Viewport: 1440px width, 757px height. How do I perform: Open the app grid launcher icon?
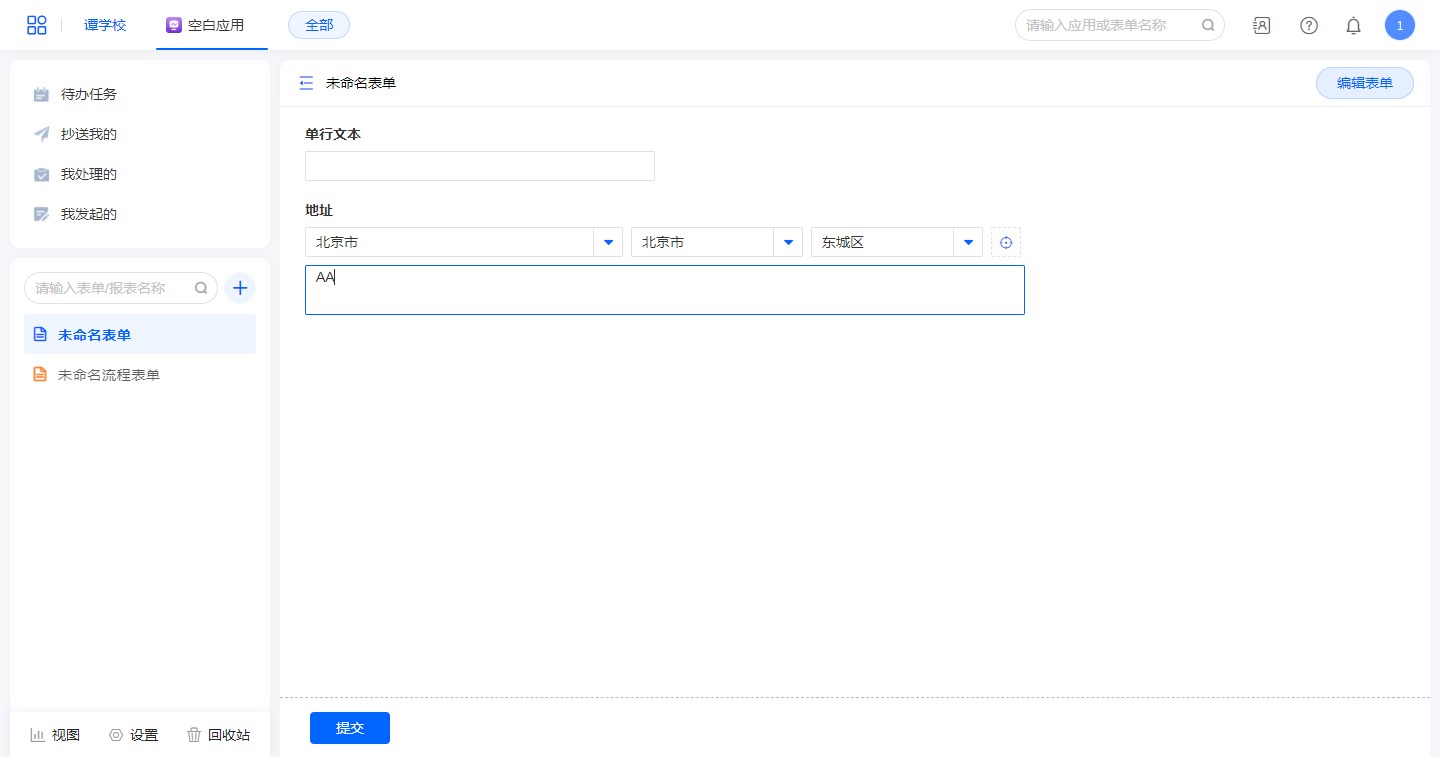(37, 25)
